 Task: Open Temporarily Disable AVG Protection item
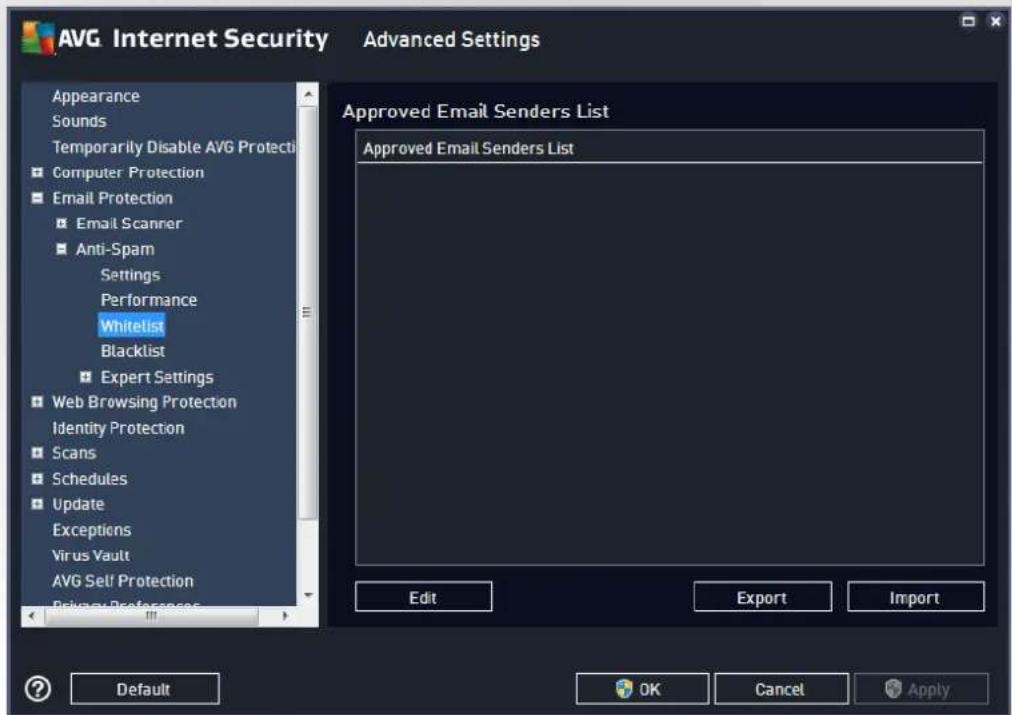point(173,147)
